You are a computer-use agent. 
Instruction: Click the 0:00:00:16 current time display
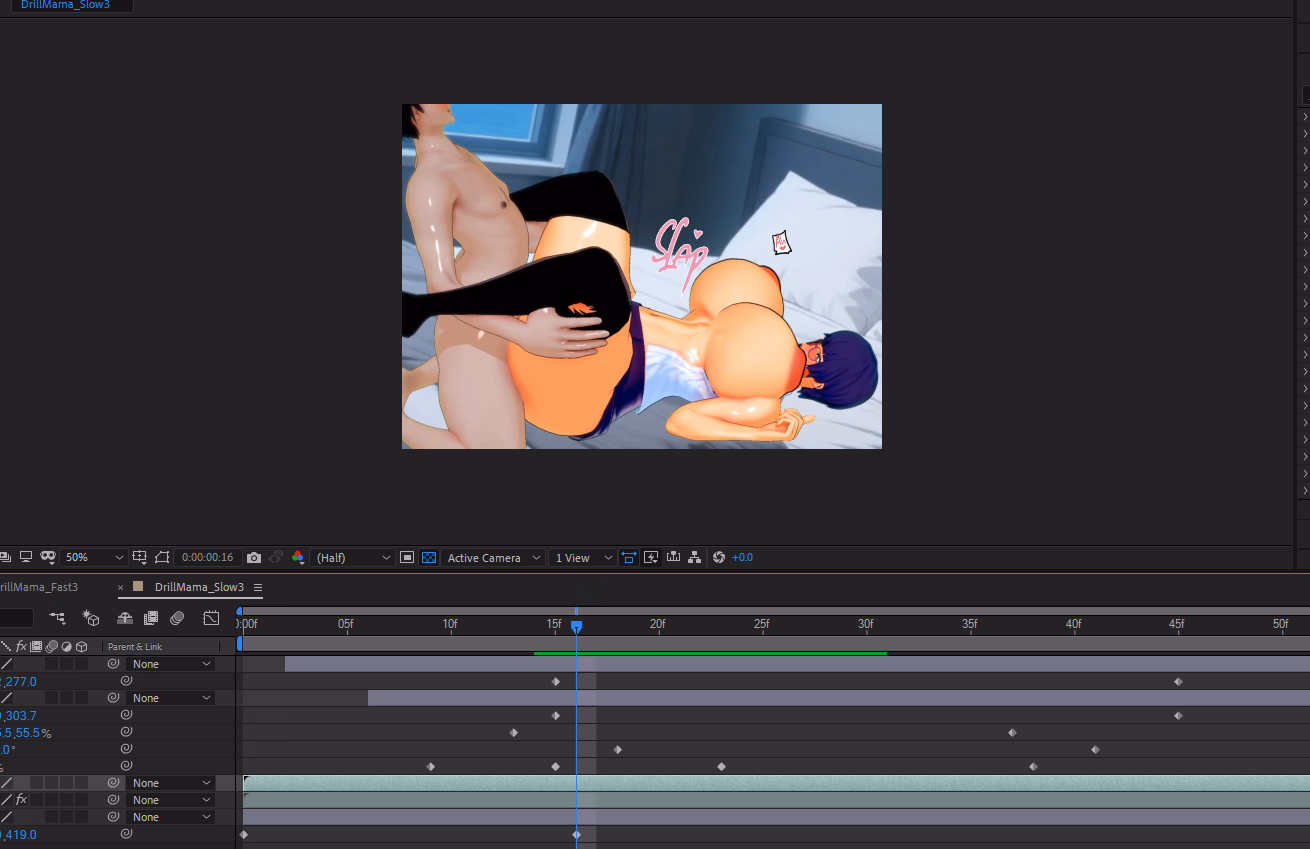click(x=207, y=558)
